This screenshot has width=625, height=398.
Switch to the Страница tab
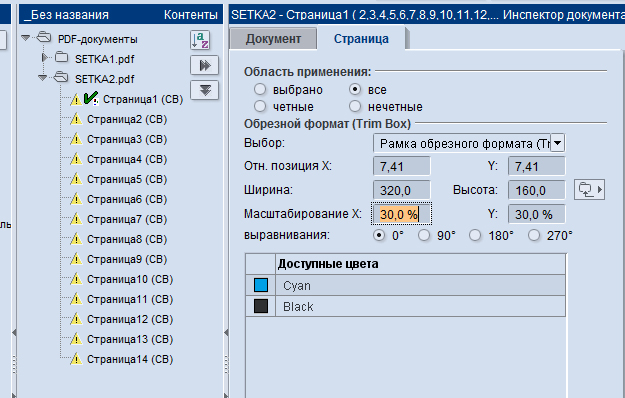tap(361, 39)
